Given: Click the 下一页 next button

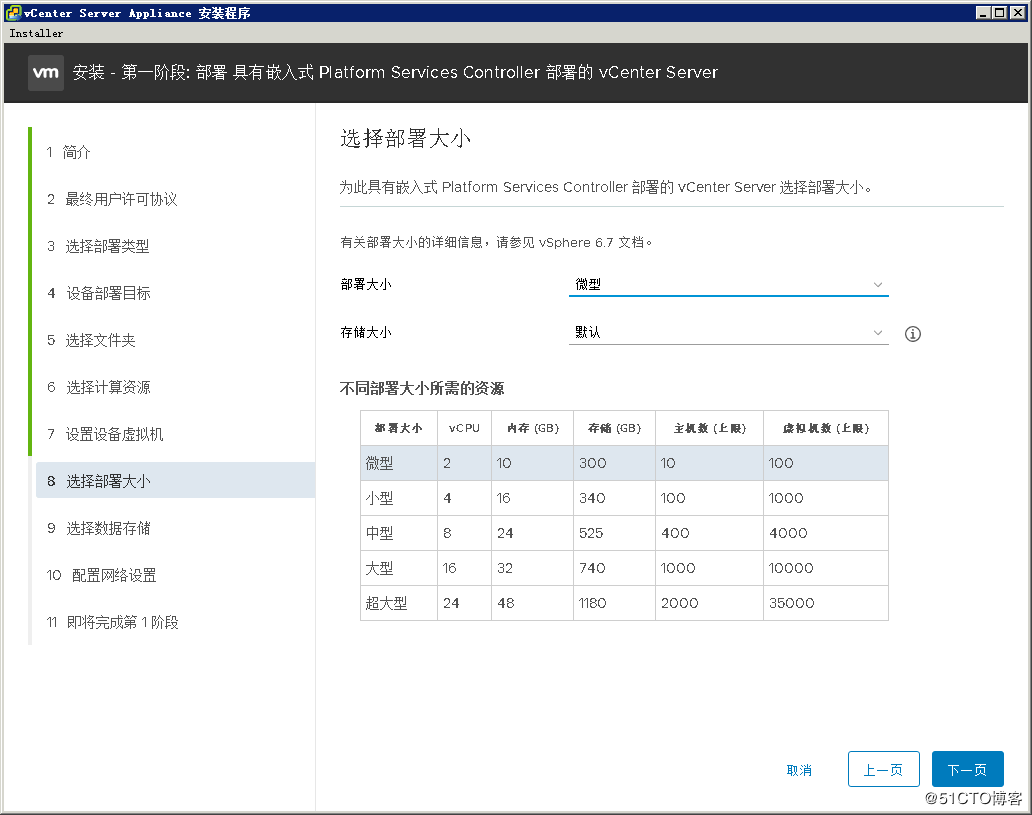Looking at the screenshot, I should point(968,769).
